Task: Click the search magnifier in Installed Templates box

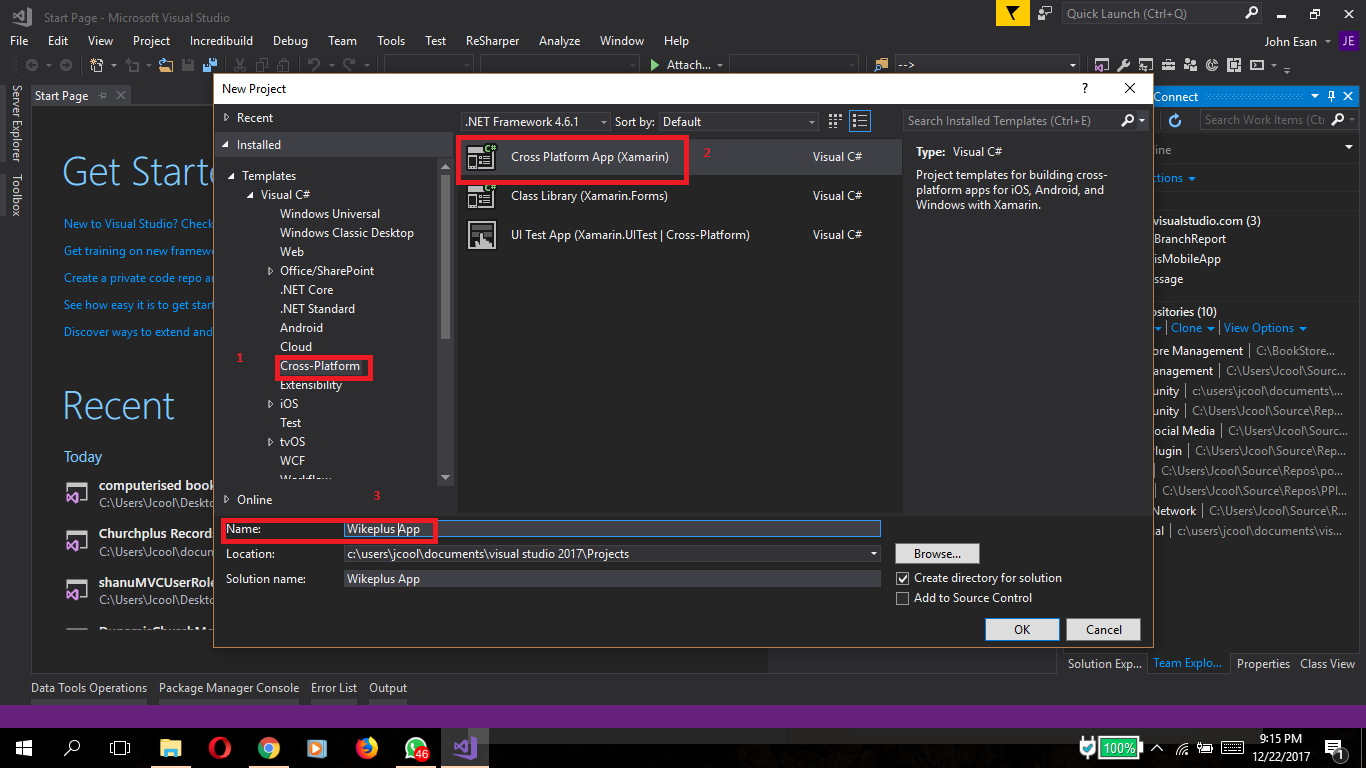Action: [1128, 121]
